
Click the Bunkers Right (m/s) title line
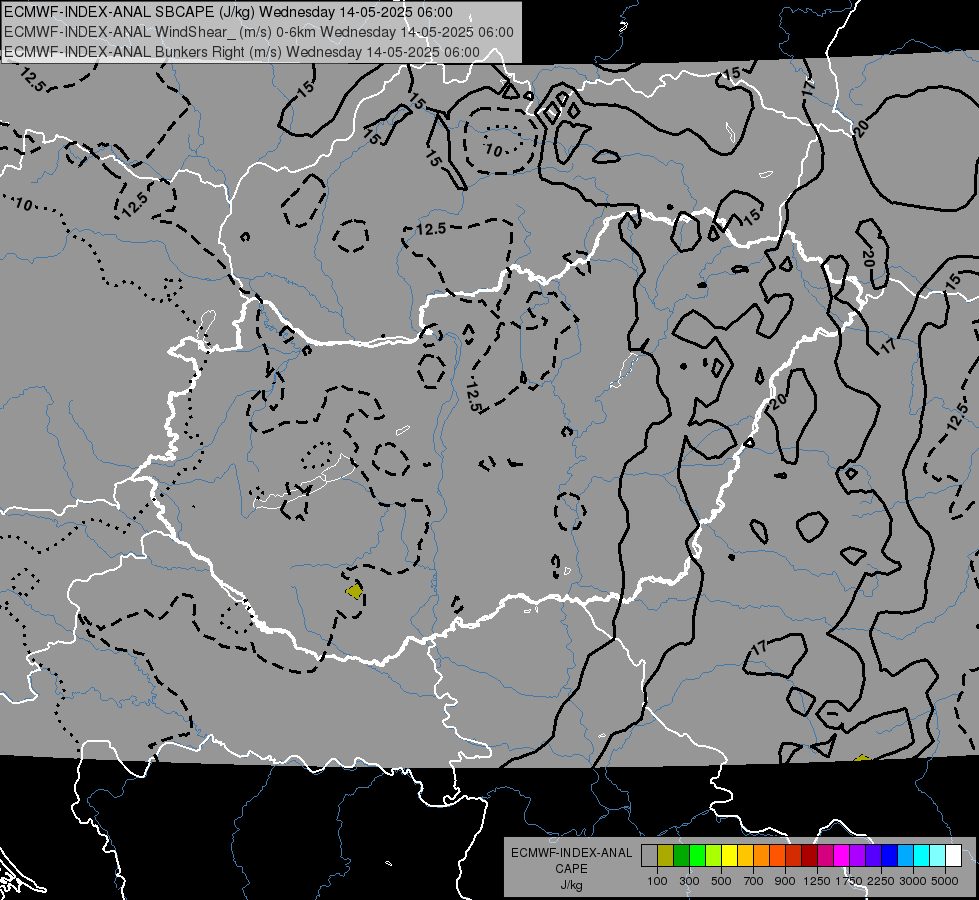click(x=242, y=52)
